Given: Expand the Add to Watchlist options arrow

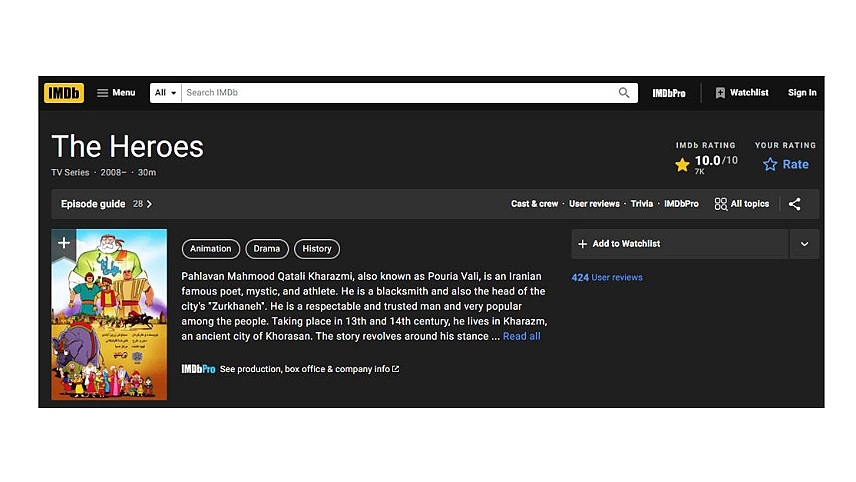Looking at the screenshot, I should point(804,244).
